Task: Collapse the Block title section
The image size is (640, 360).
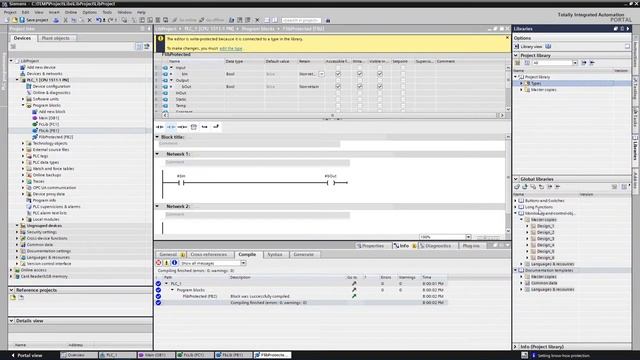Action: pyautogui.click(x=158, y=137)
